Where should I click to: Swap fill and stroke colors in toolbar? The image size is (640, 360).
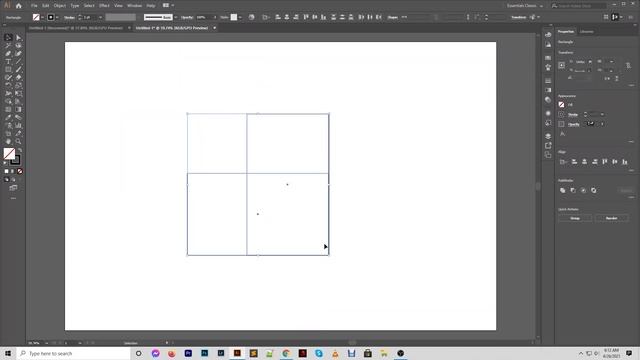point(20,150)
